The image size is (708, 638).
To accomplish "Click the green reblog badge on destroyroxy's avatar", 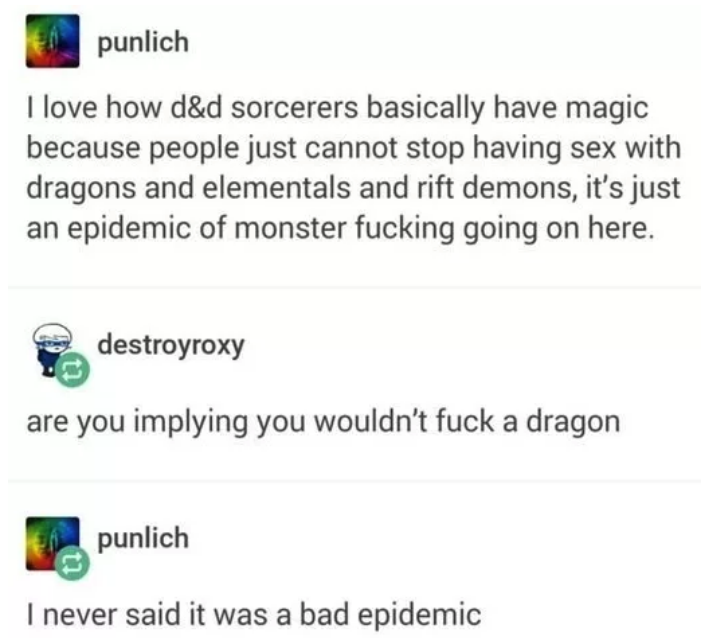I will tap(73, 370).
